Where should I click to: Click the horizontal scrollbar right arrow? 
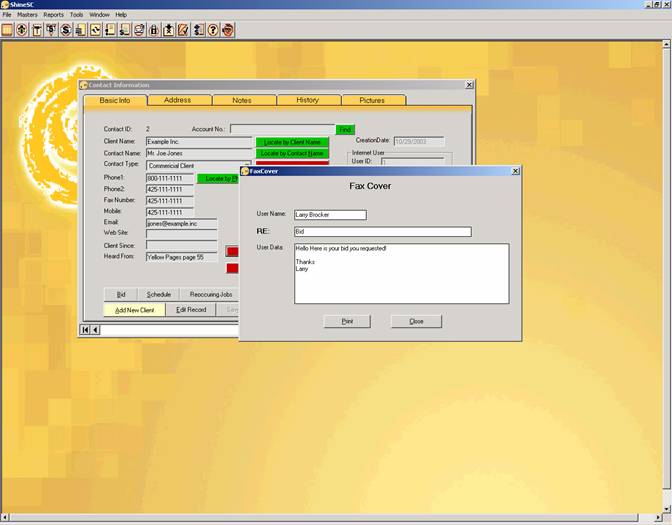658,518
